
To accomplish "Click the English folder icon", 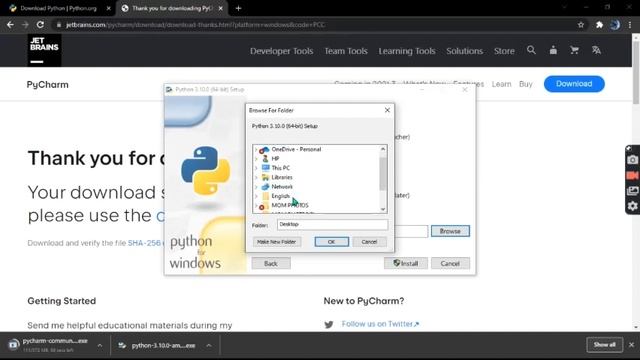I will coord(265,196).
